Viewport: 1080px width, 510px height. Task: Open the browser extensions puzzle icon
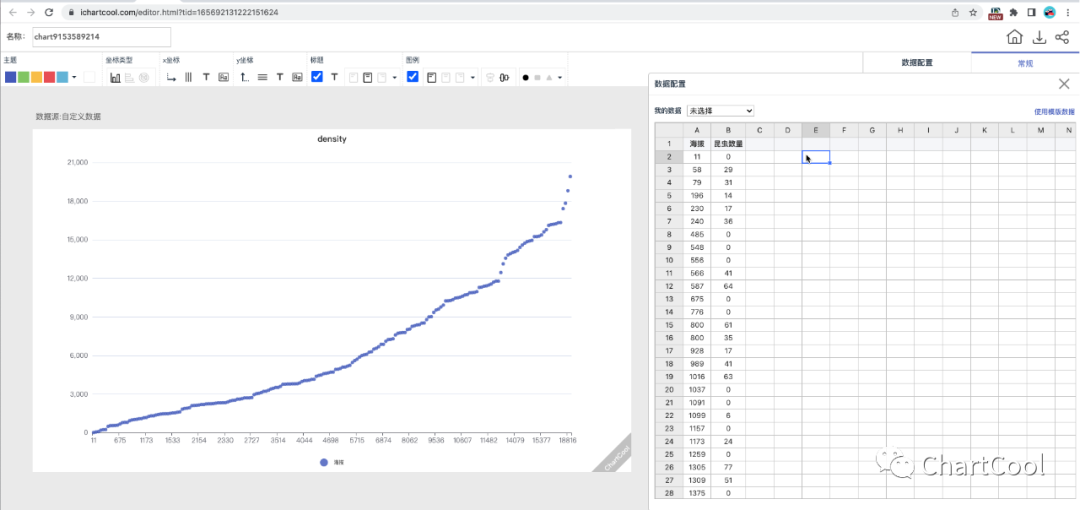click(1014, 12)
